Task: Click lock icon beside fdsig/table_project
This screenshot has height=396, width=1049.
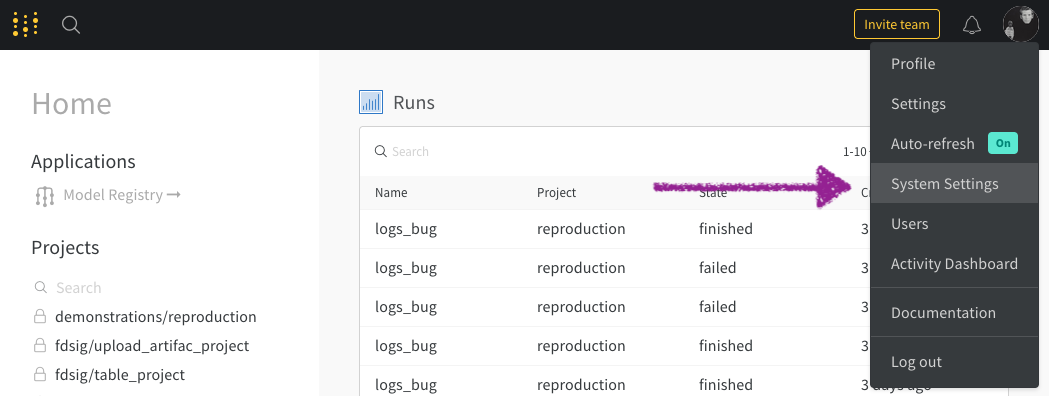Action: tap(40, 374)
